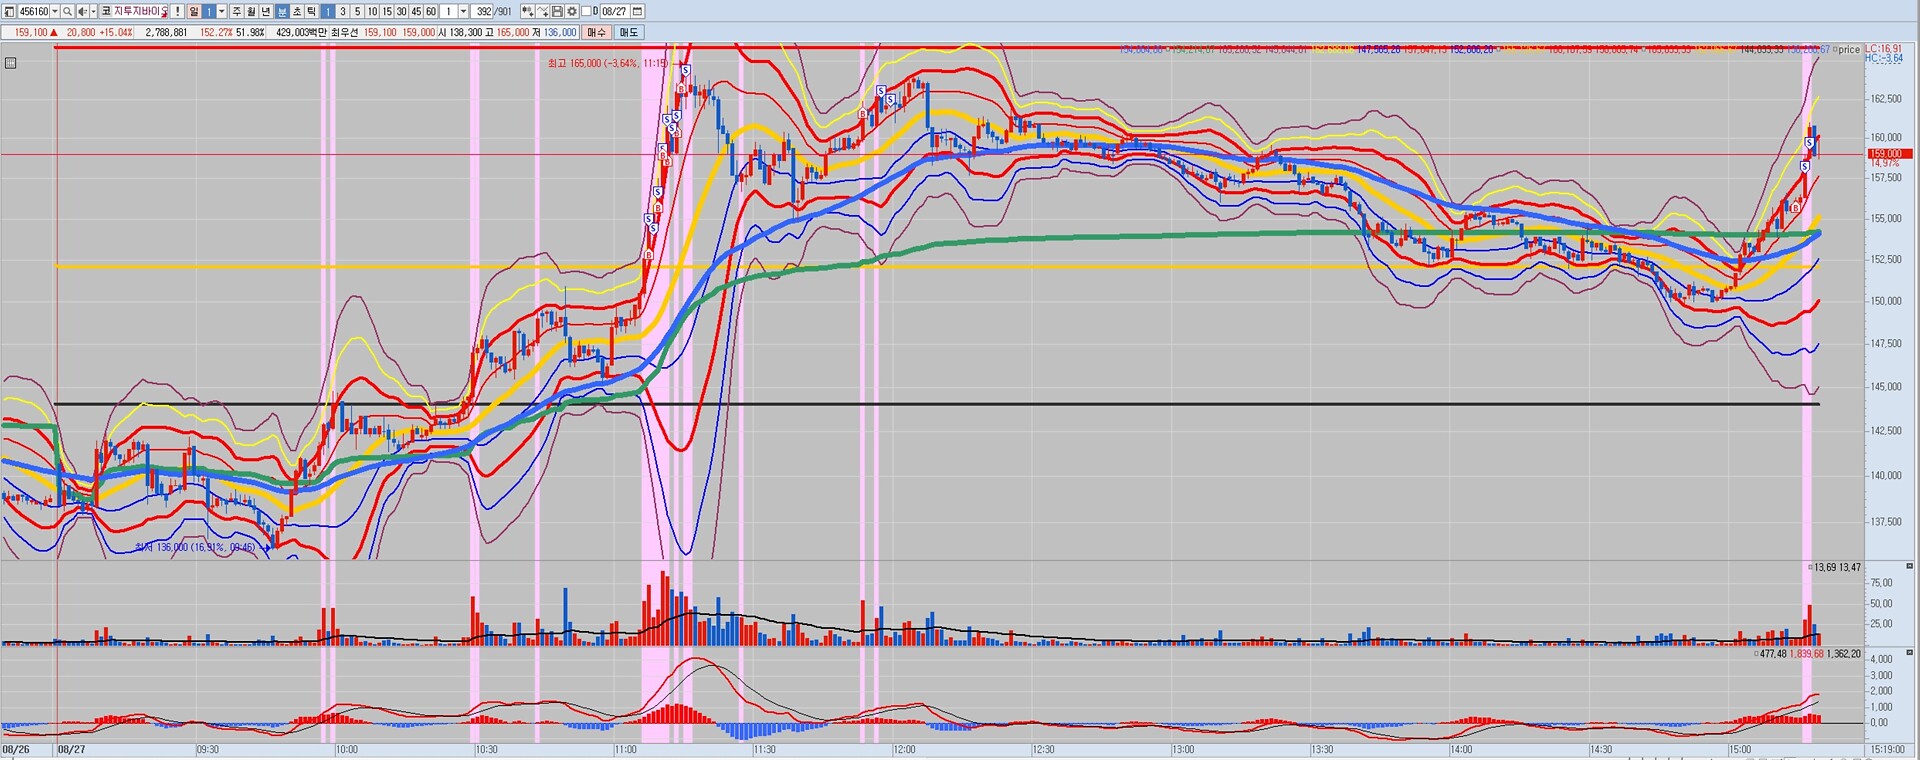Click the 매수 buy button
Viewport: 1920px width, 760px height.
[596, 32]
